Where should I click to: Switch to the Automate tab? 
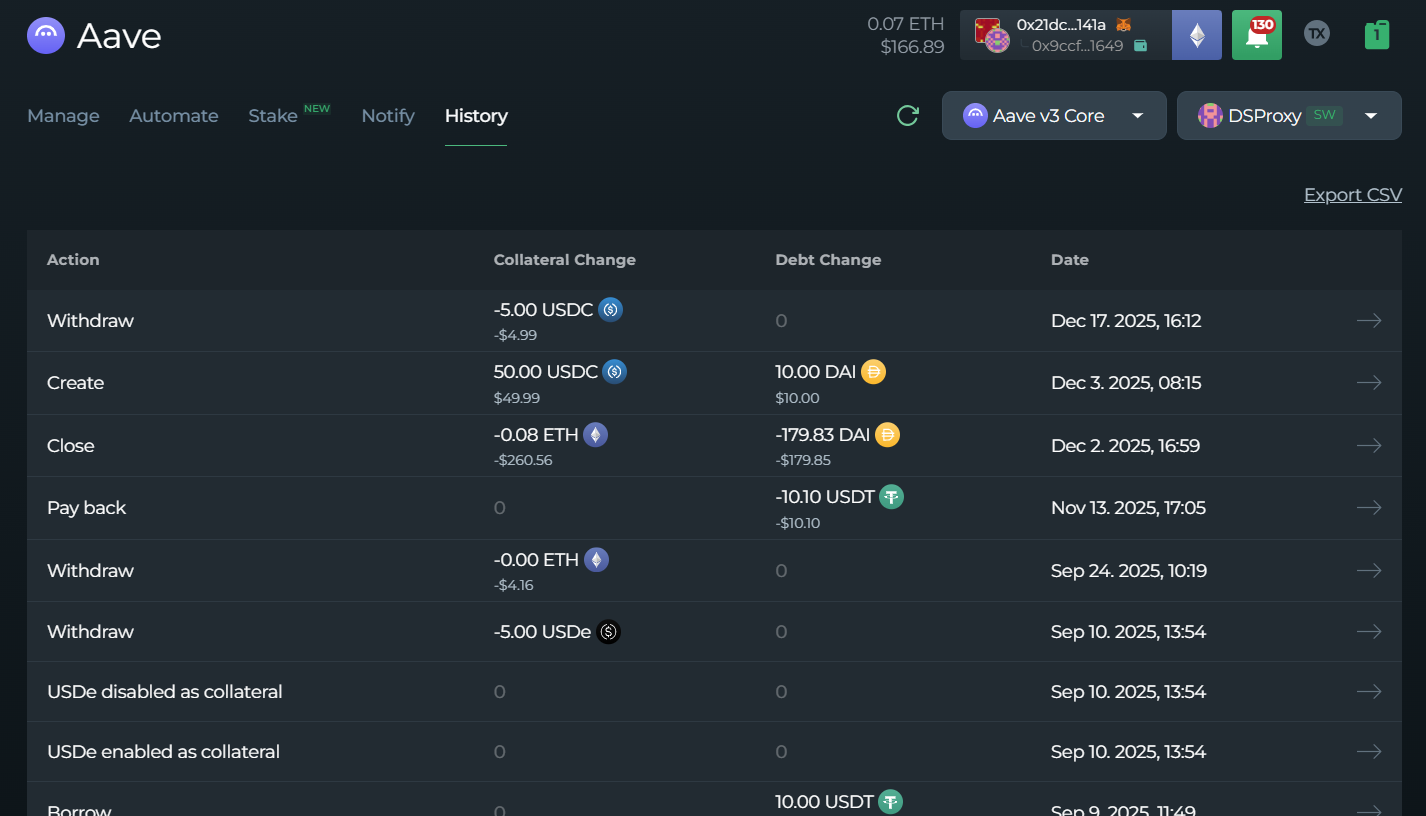(x=173, y=116)
